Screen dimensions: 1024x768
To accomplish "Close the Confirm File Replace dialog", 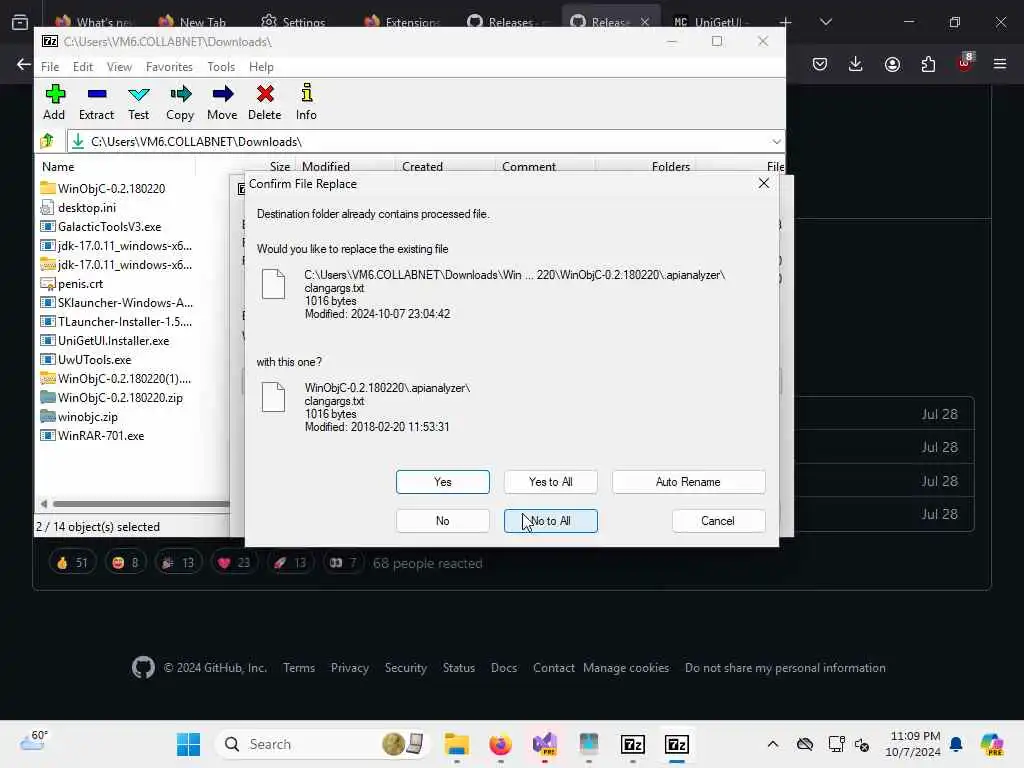I will [x=763, y=184].
